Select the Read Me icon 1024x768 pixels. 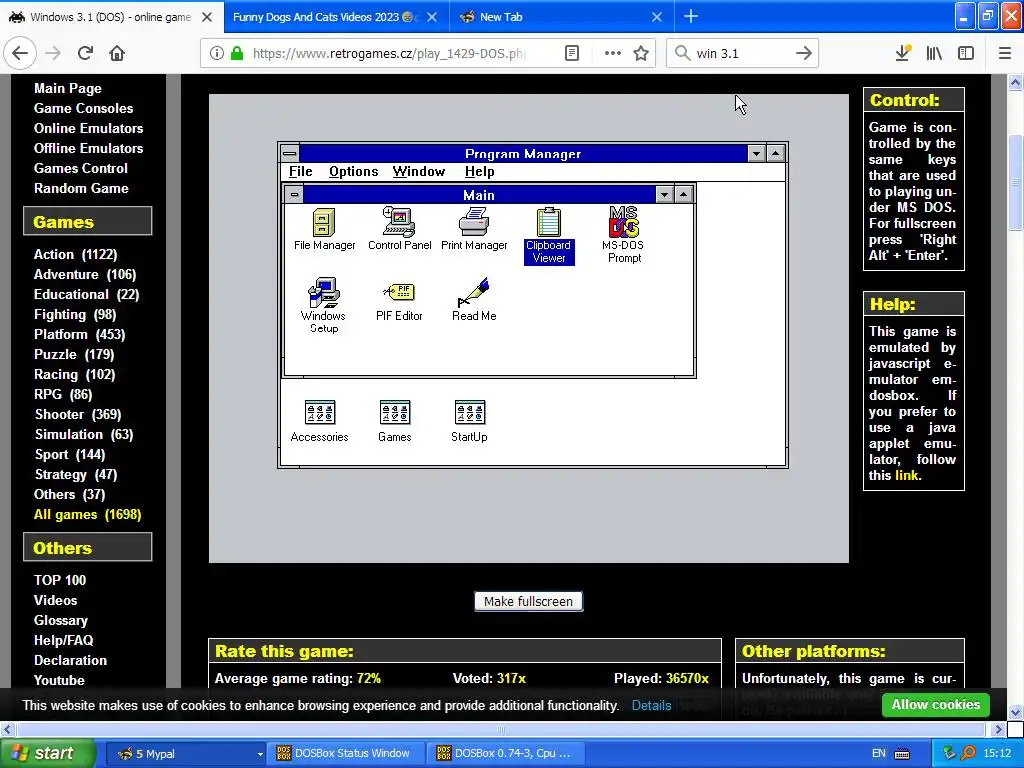474,300
